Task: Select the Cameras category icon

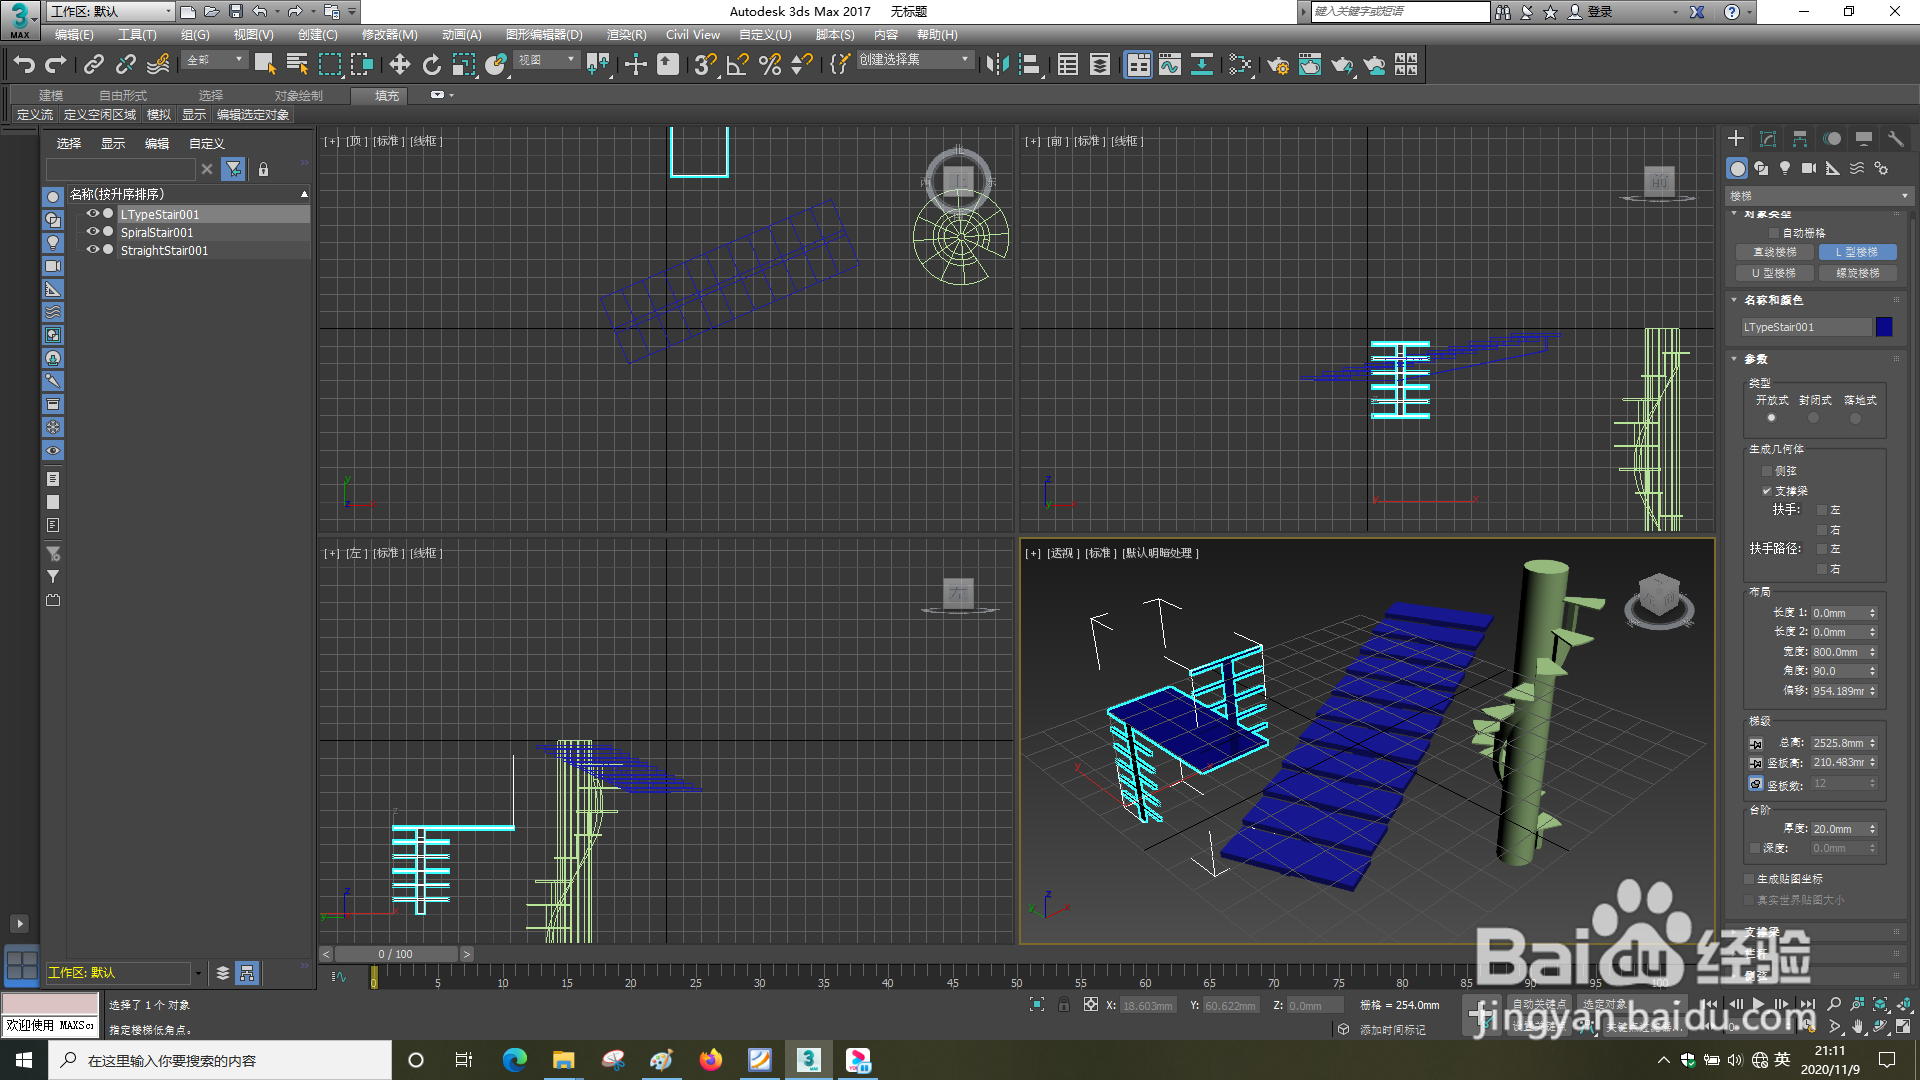Action: (x=1808, y=169)
